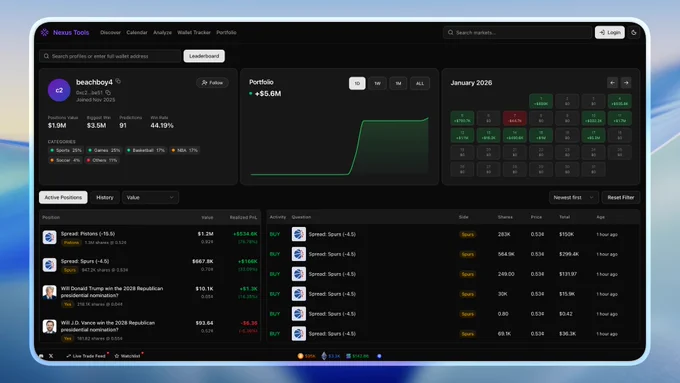
Task: Select the 1D portfolio range
Action: pos(357,83)
